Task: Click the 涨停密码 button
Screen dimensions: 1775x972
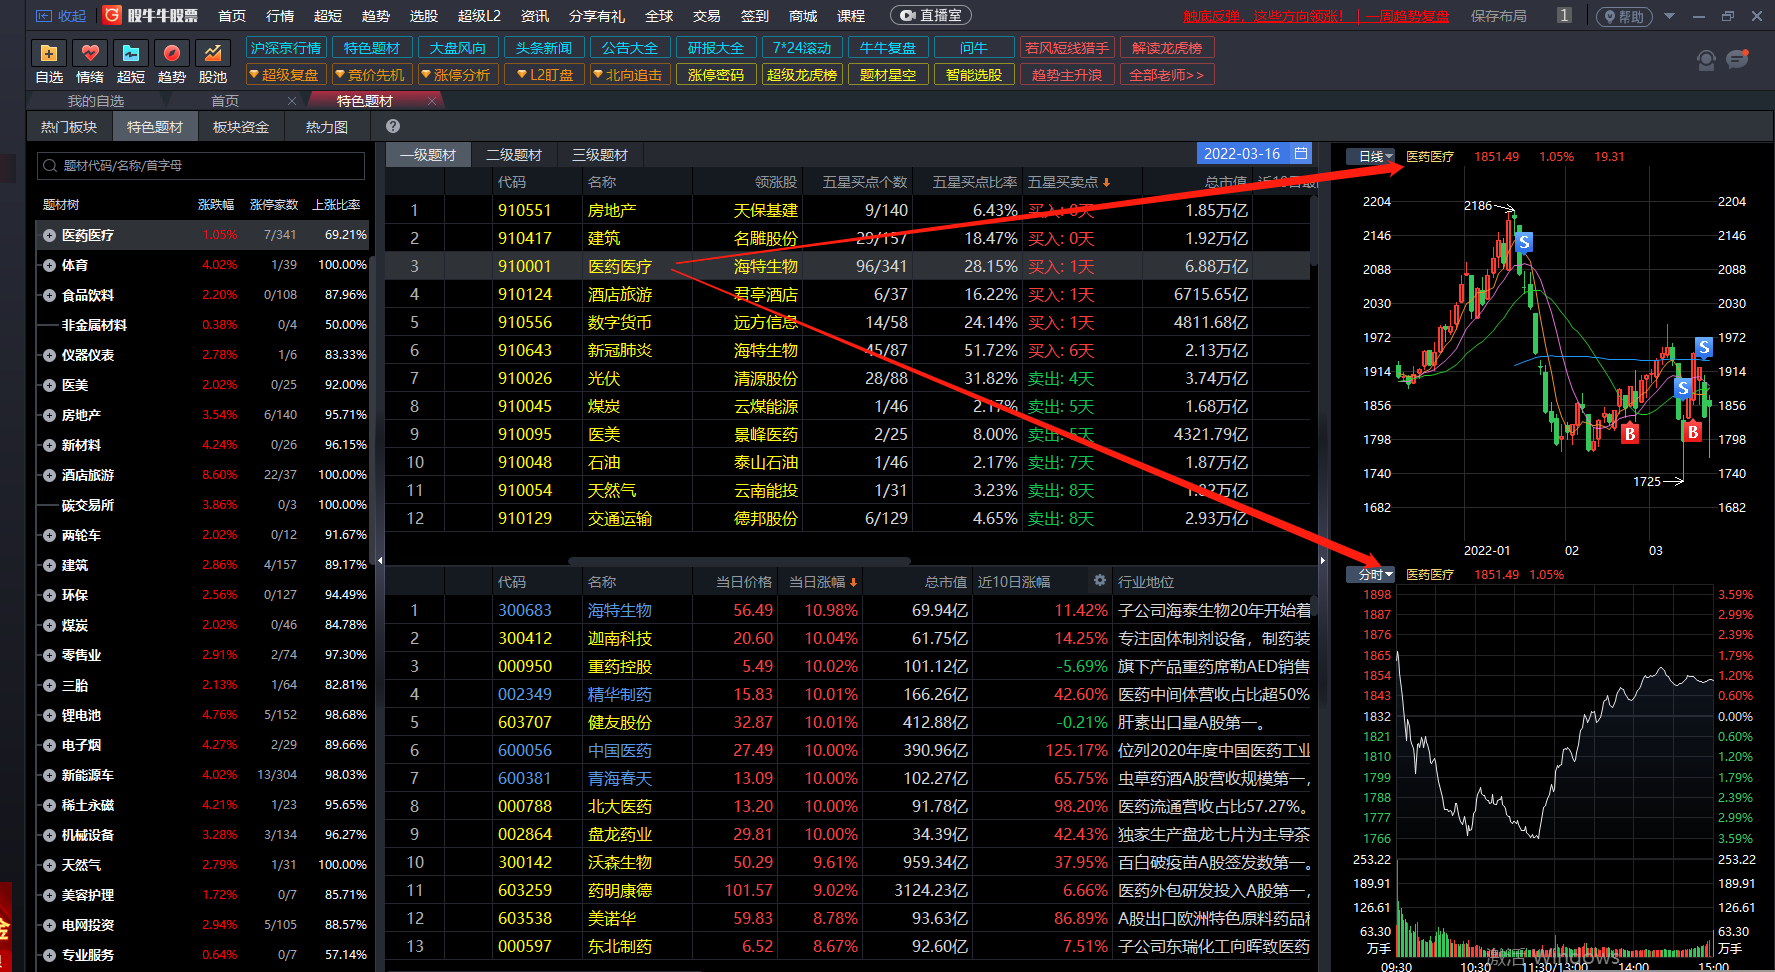Action: (716, 75)
